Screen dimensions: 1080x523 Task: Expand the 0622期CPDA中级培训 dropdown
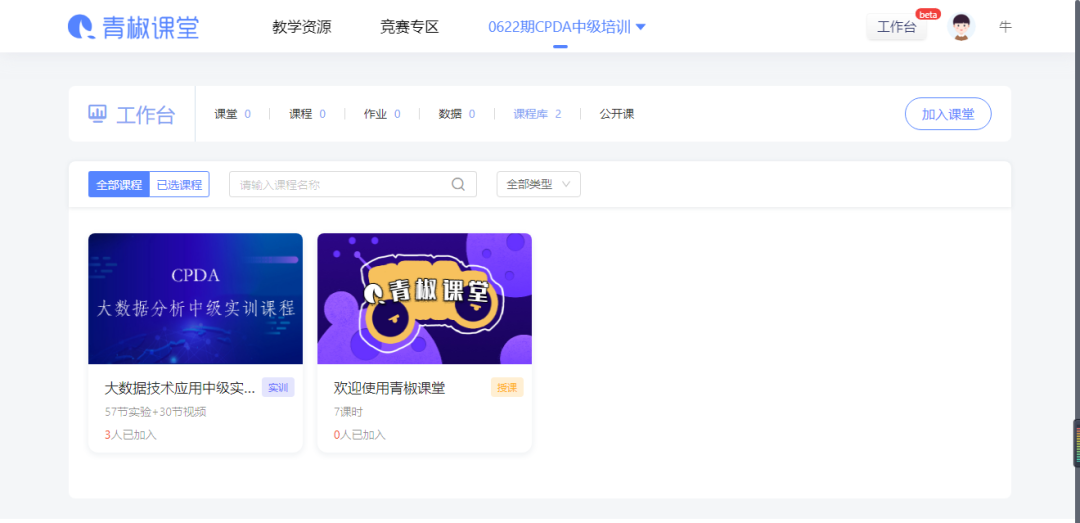[567, 27]
